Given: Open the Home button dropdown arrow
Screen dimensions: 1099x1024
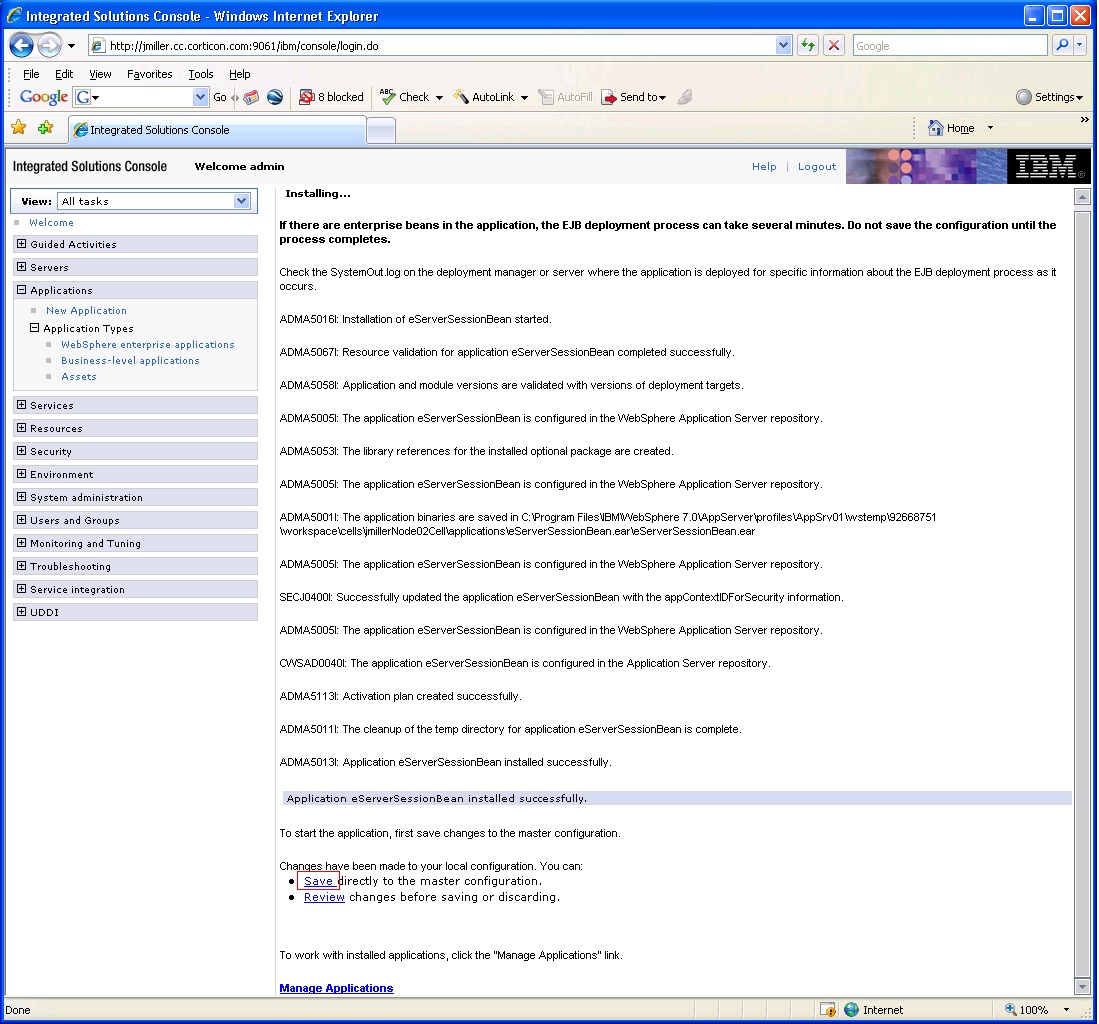Looking at the screenshot, I should (990, 128).
